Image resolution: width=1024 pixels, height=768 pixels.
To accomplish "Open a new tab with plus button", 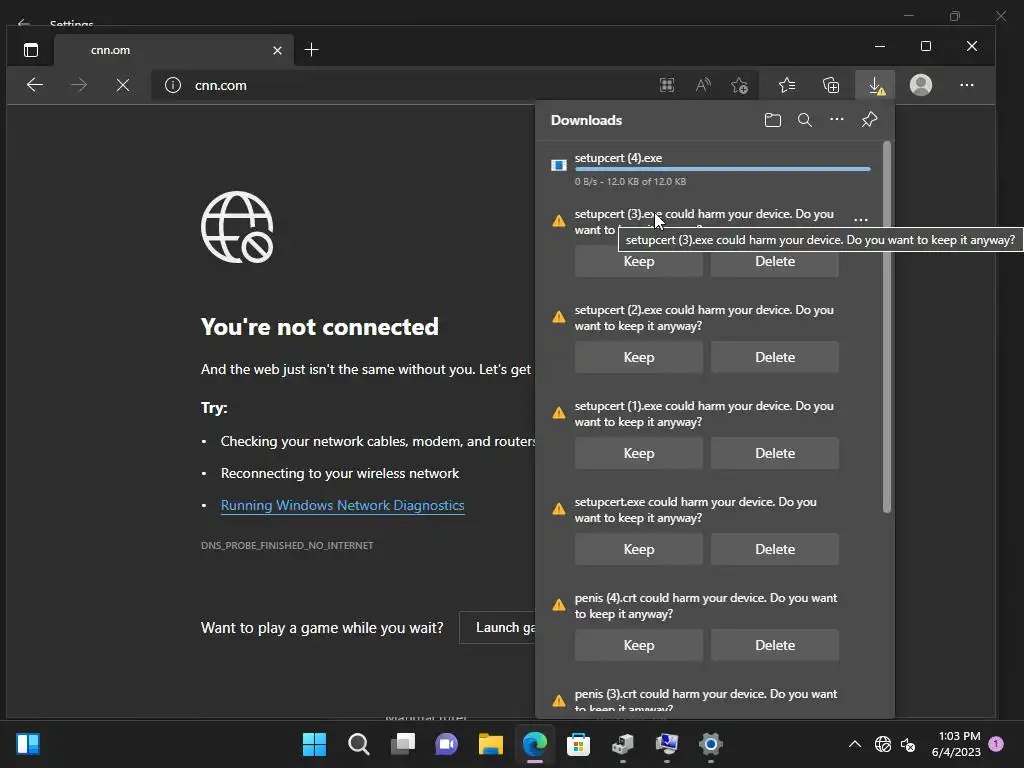I will pyautogui.click(x=312, y=50).
